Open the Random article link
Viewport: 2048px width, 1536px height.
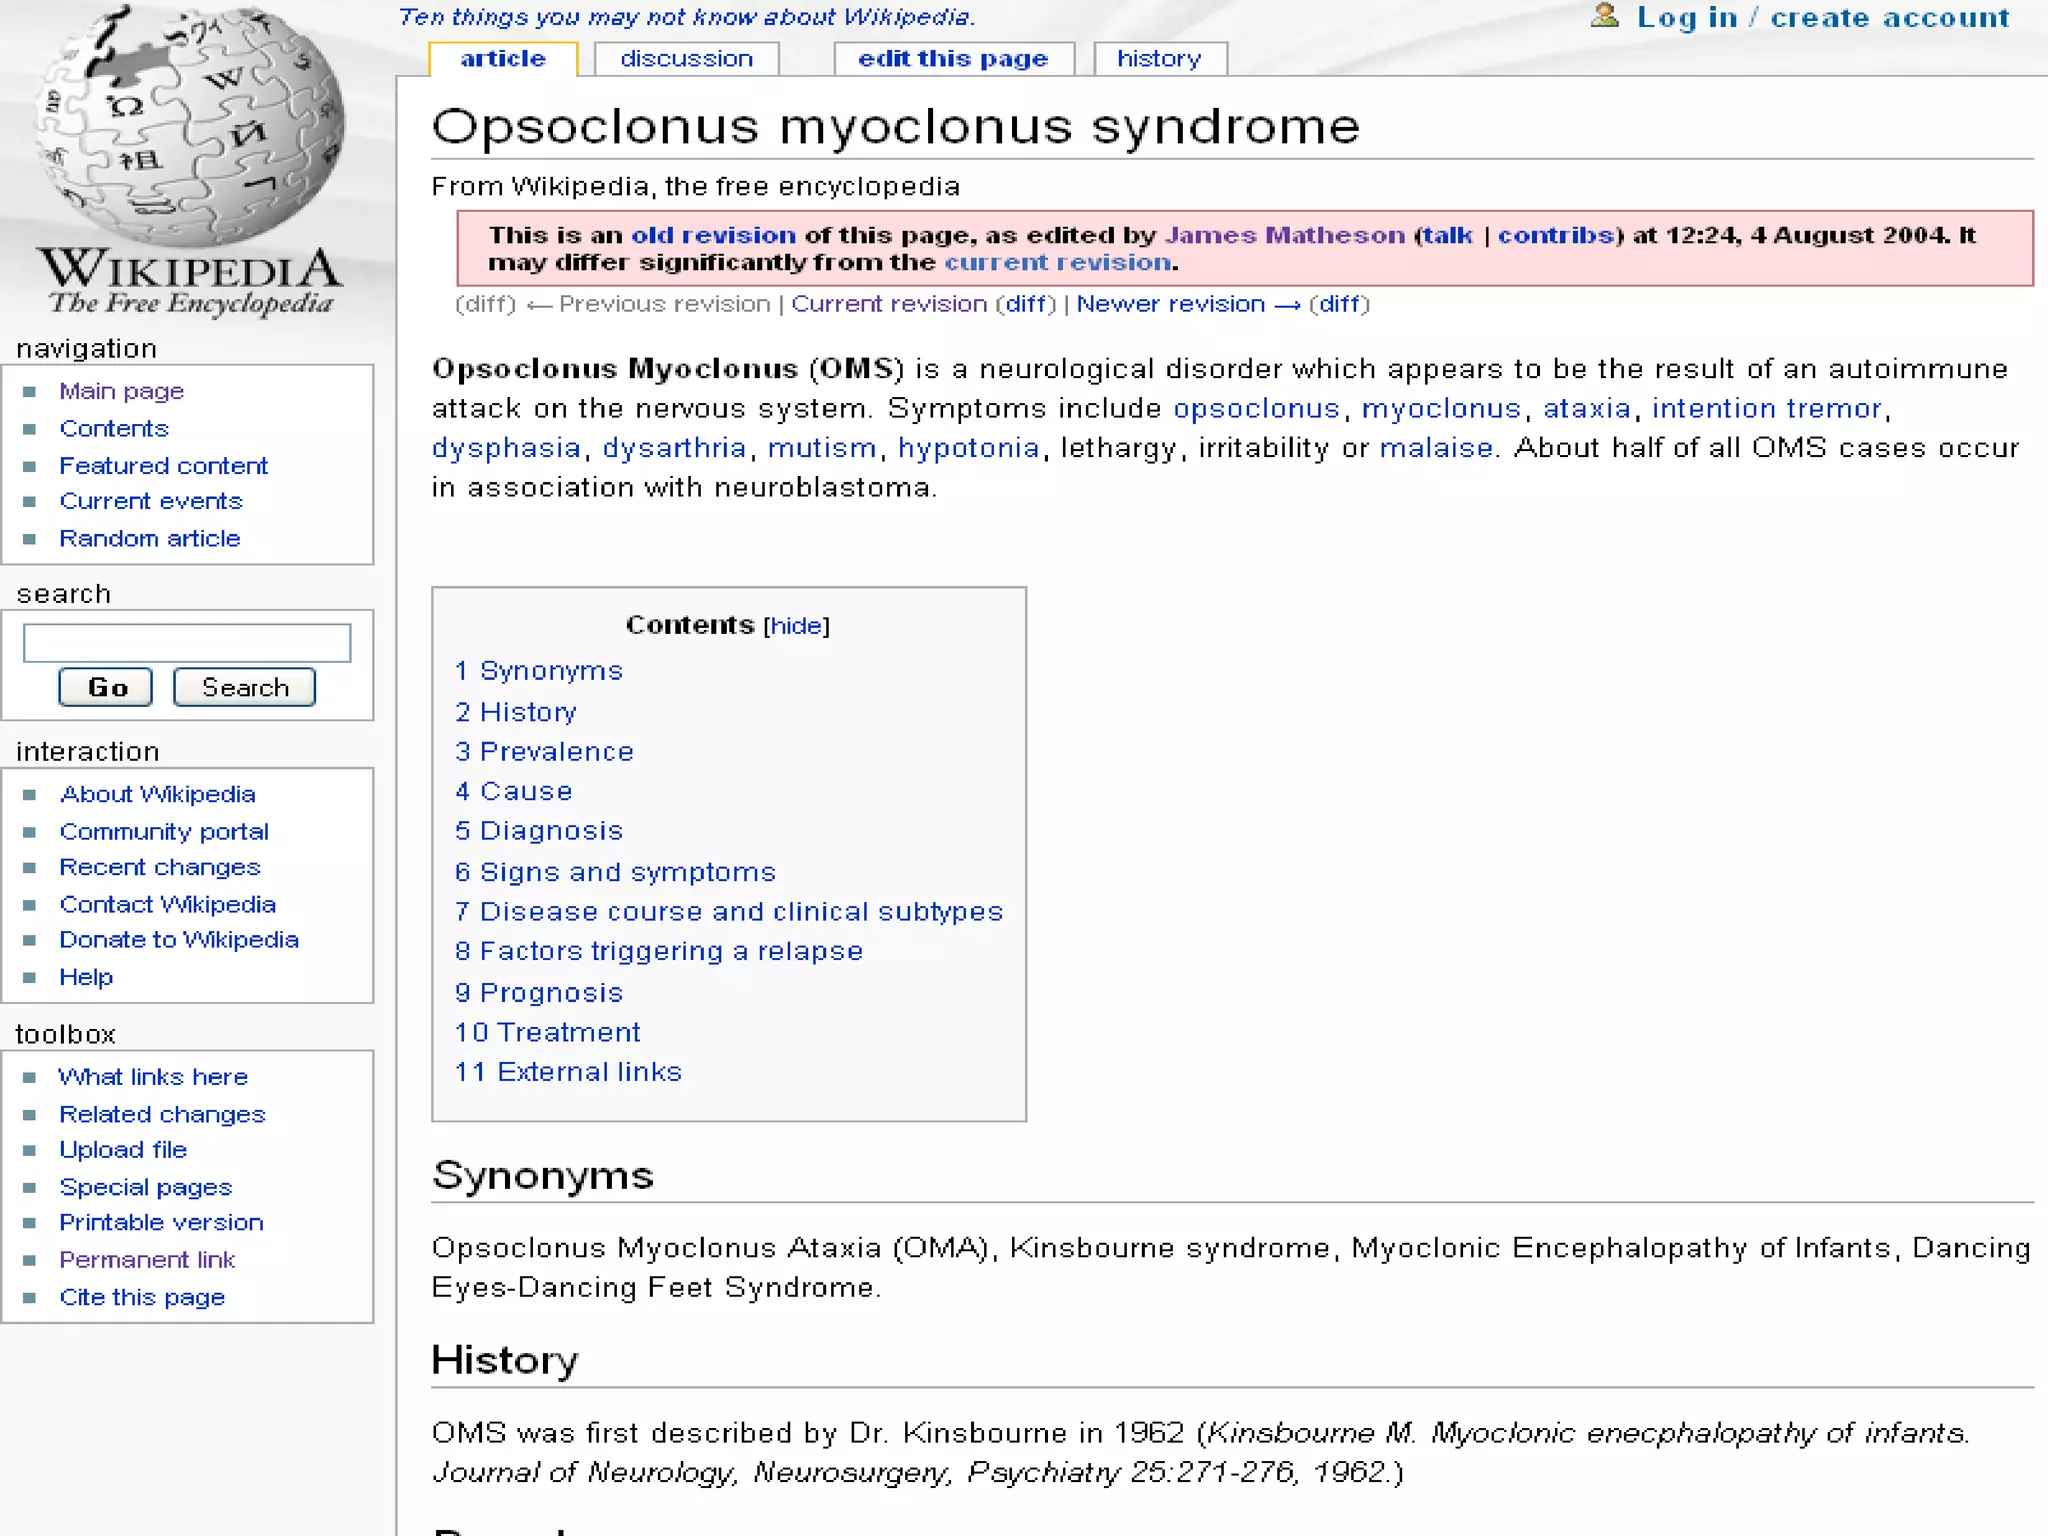point(149,539)
